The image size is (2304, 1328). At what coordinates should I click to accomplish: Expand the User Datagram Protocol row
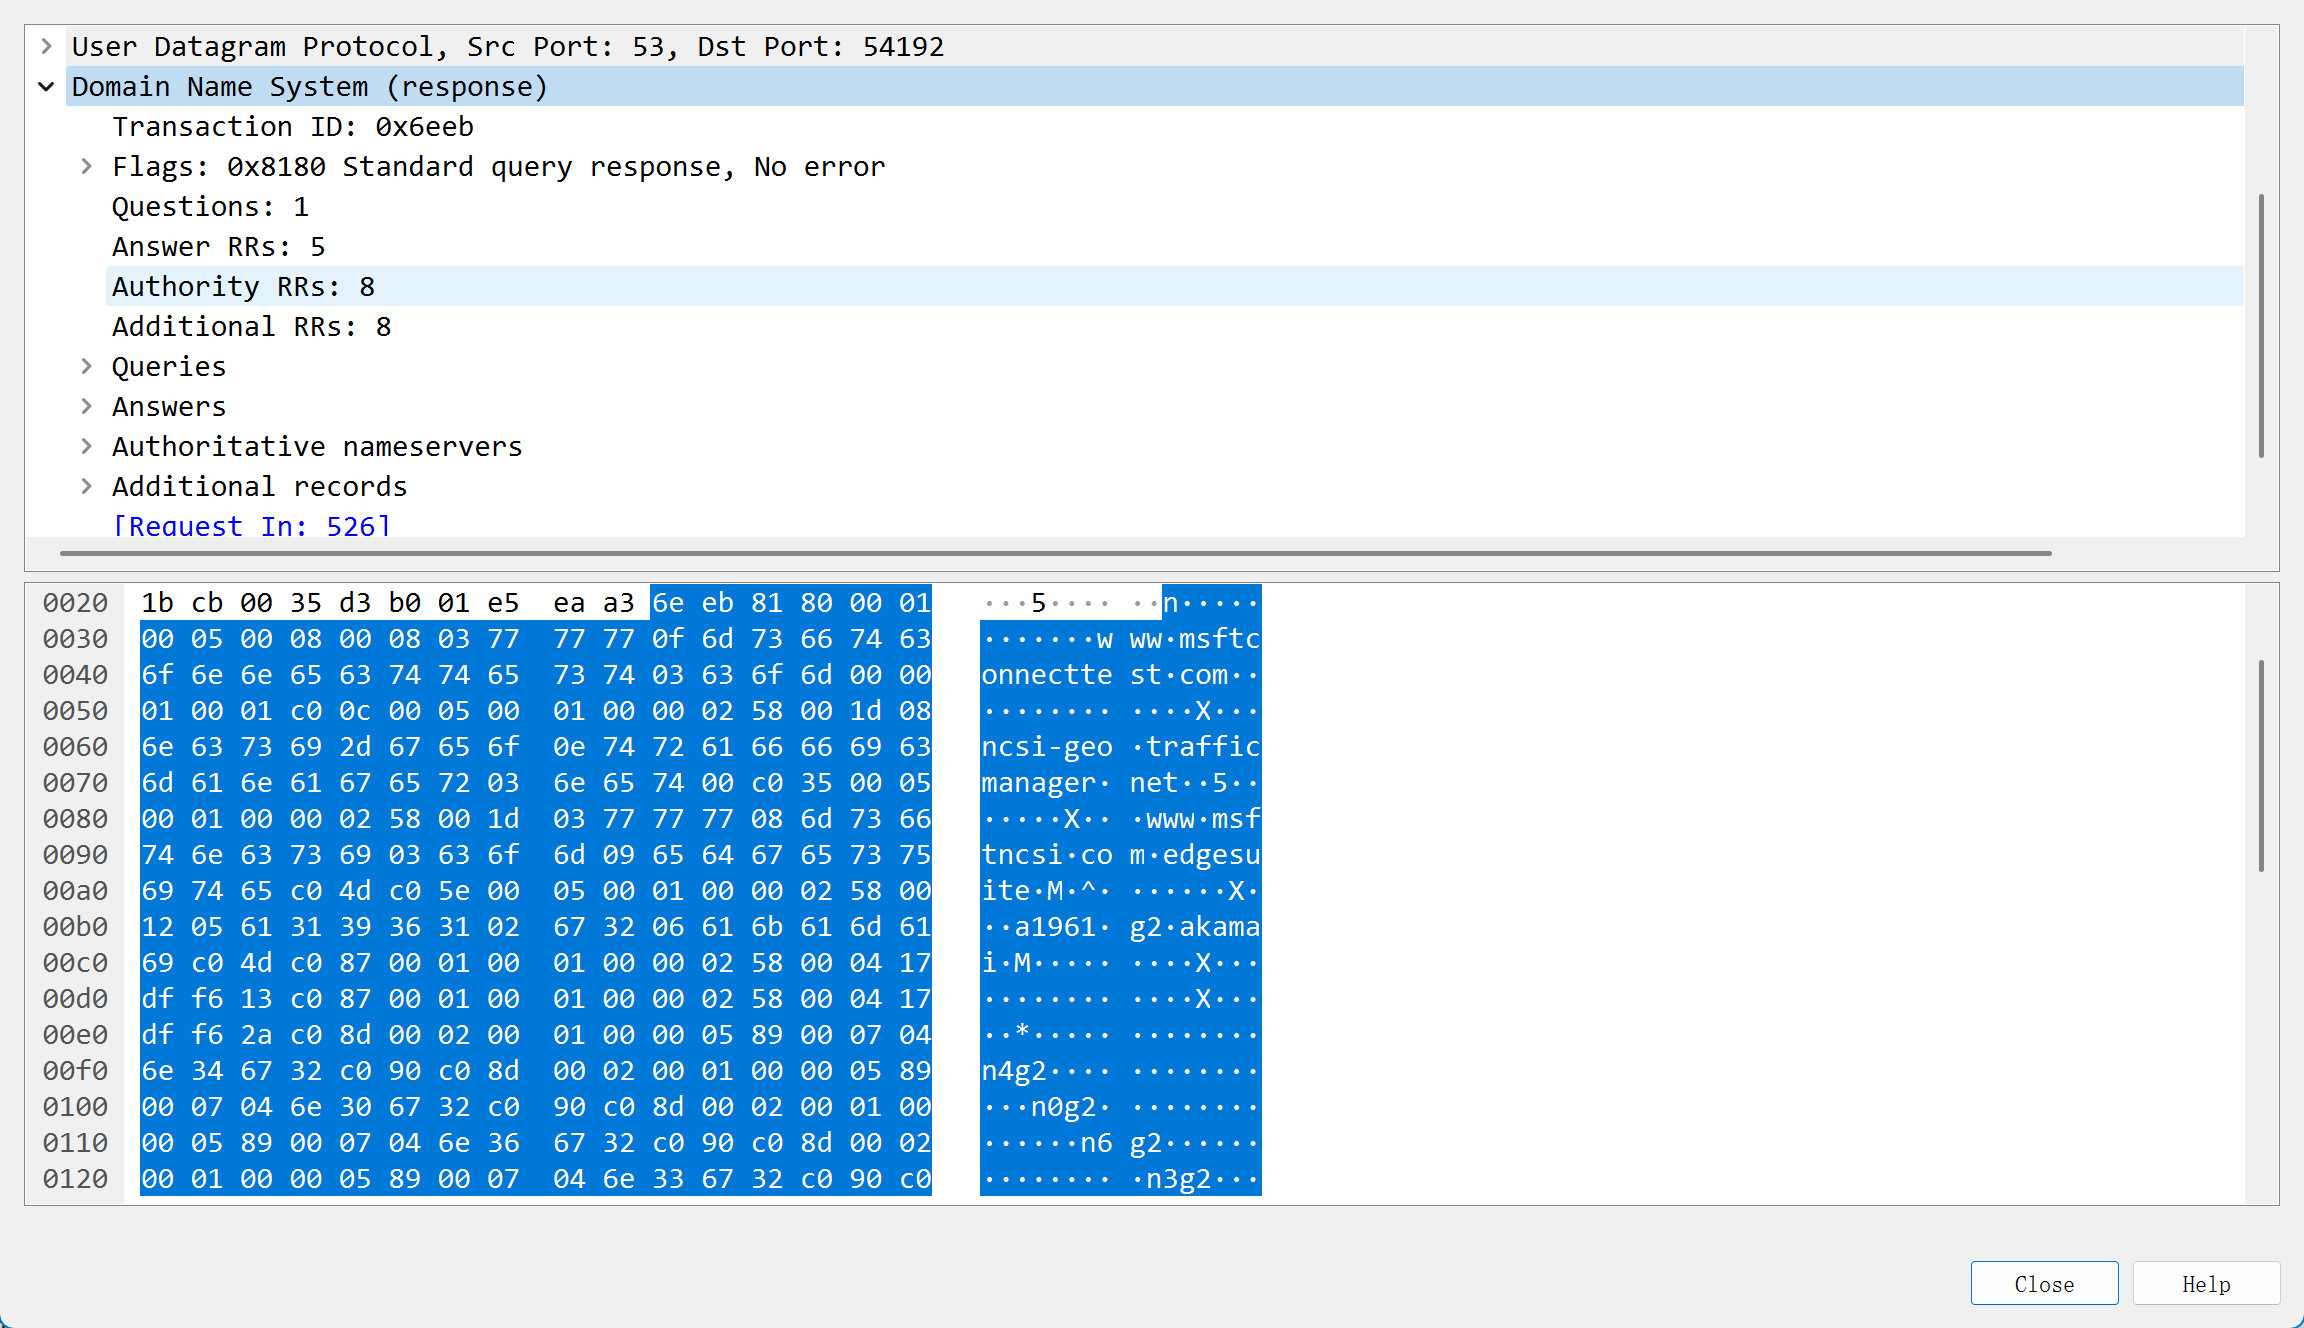tap(46, 46)
